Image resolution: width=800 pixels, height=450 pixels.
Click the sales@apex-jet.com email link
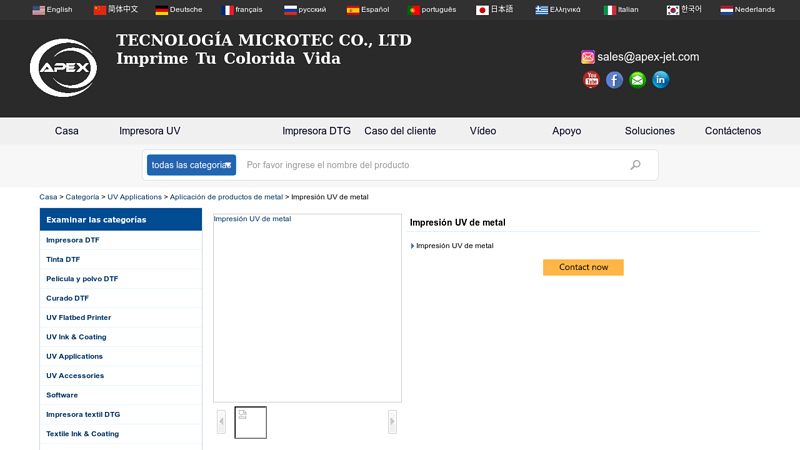(x=648, y=57)
